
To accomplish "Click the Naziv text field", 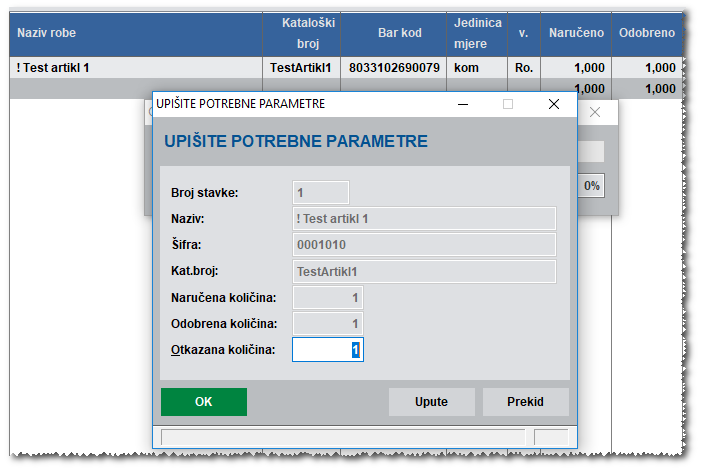I will point(423,219).
